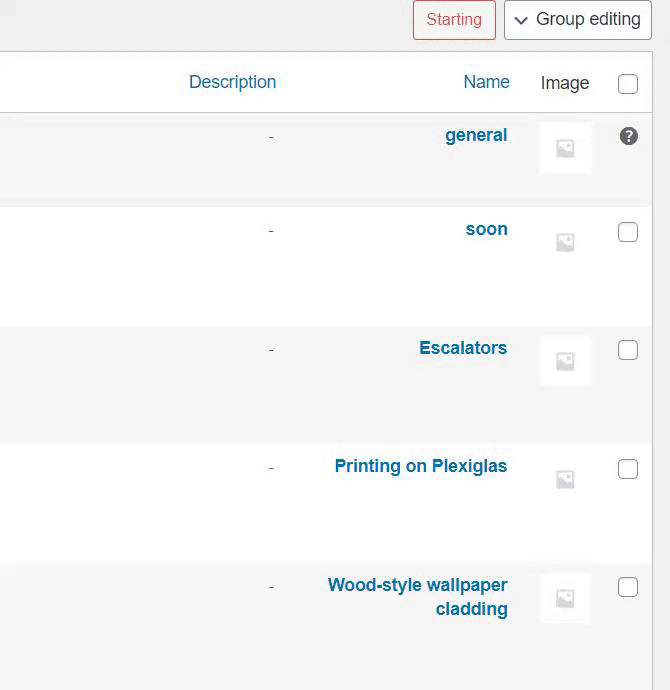670x690 pixels.
Task: Sort by the Name column header
Action: coord(486,82)
